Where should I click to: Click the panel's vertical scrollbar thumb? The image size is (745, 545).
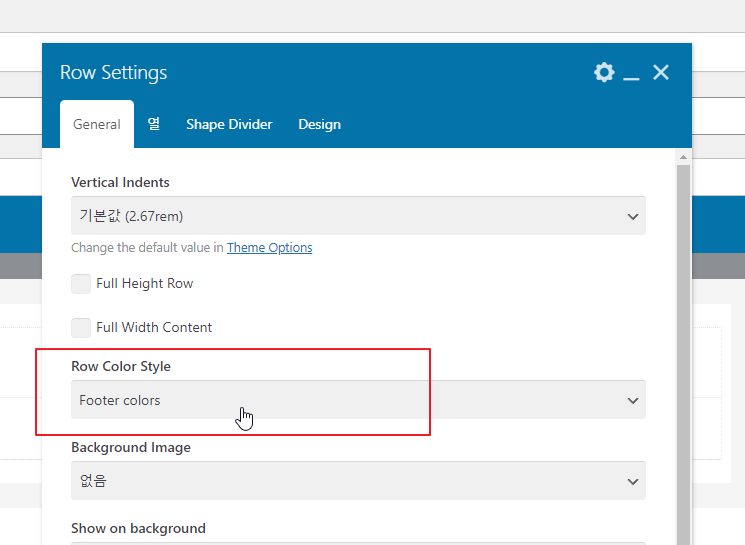684,350
